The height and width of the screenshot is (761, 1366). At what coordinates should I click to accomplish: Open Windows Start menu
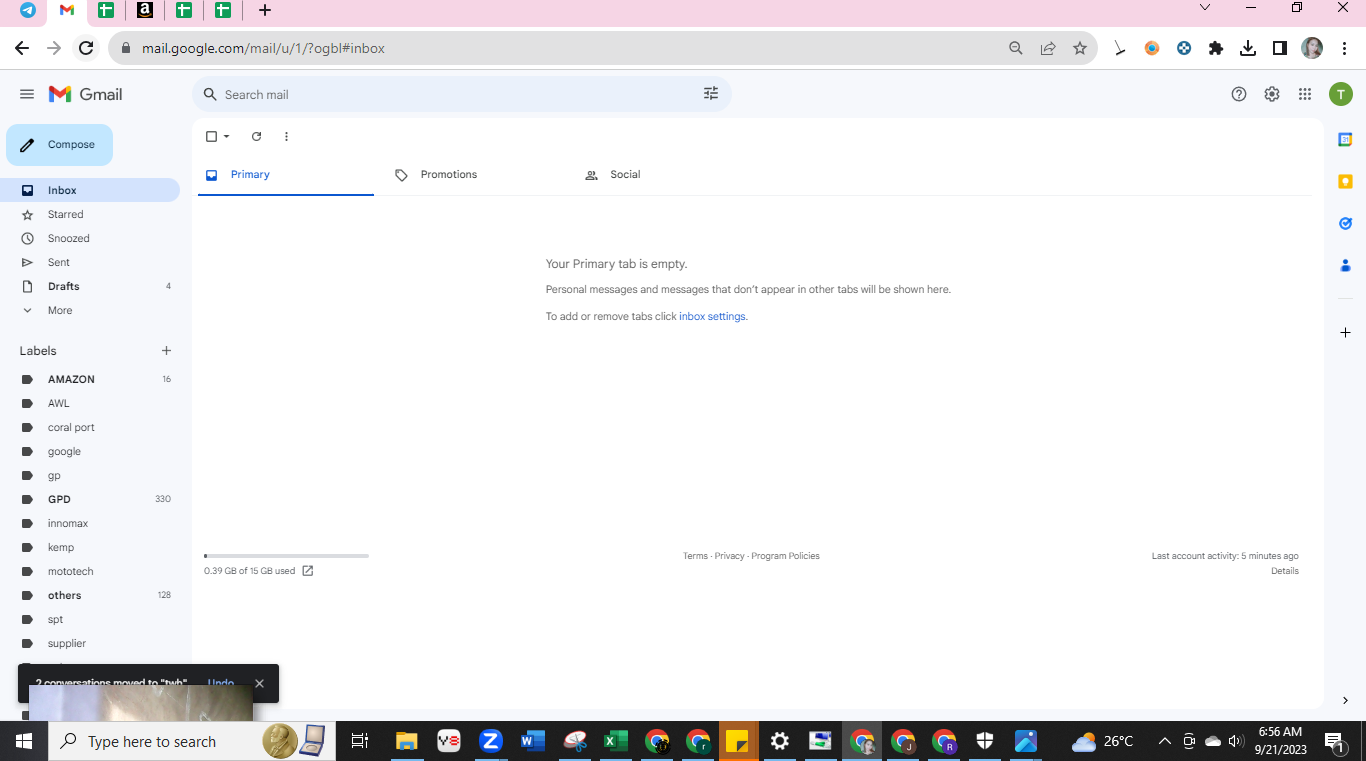(24, 741)
